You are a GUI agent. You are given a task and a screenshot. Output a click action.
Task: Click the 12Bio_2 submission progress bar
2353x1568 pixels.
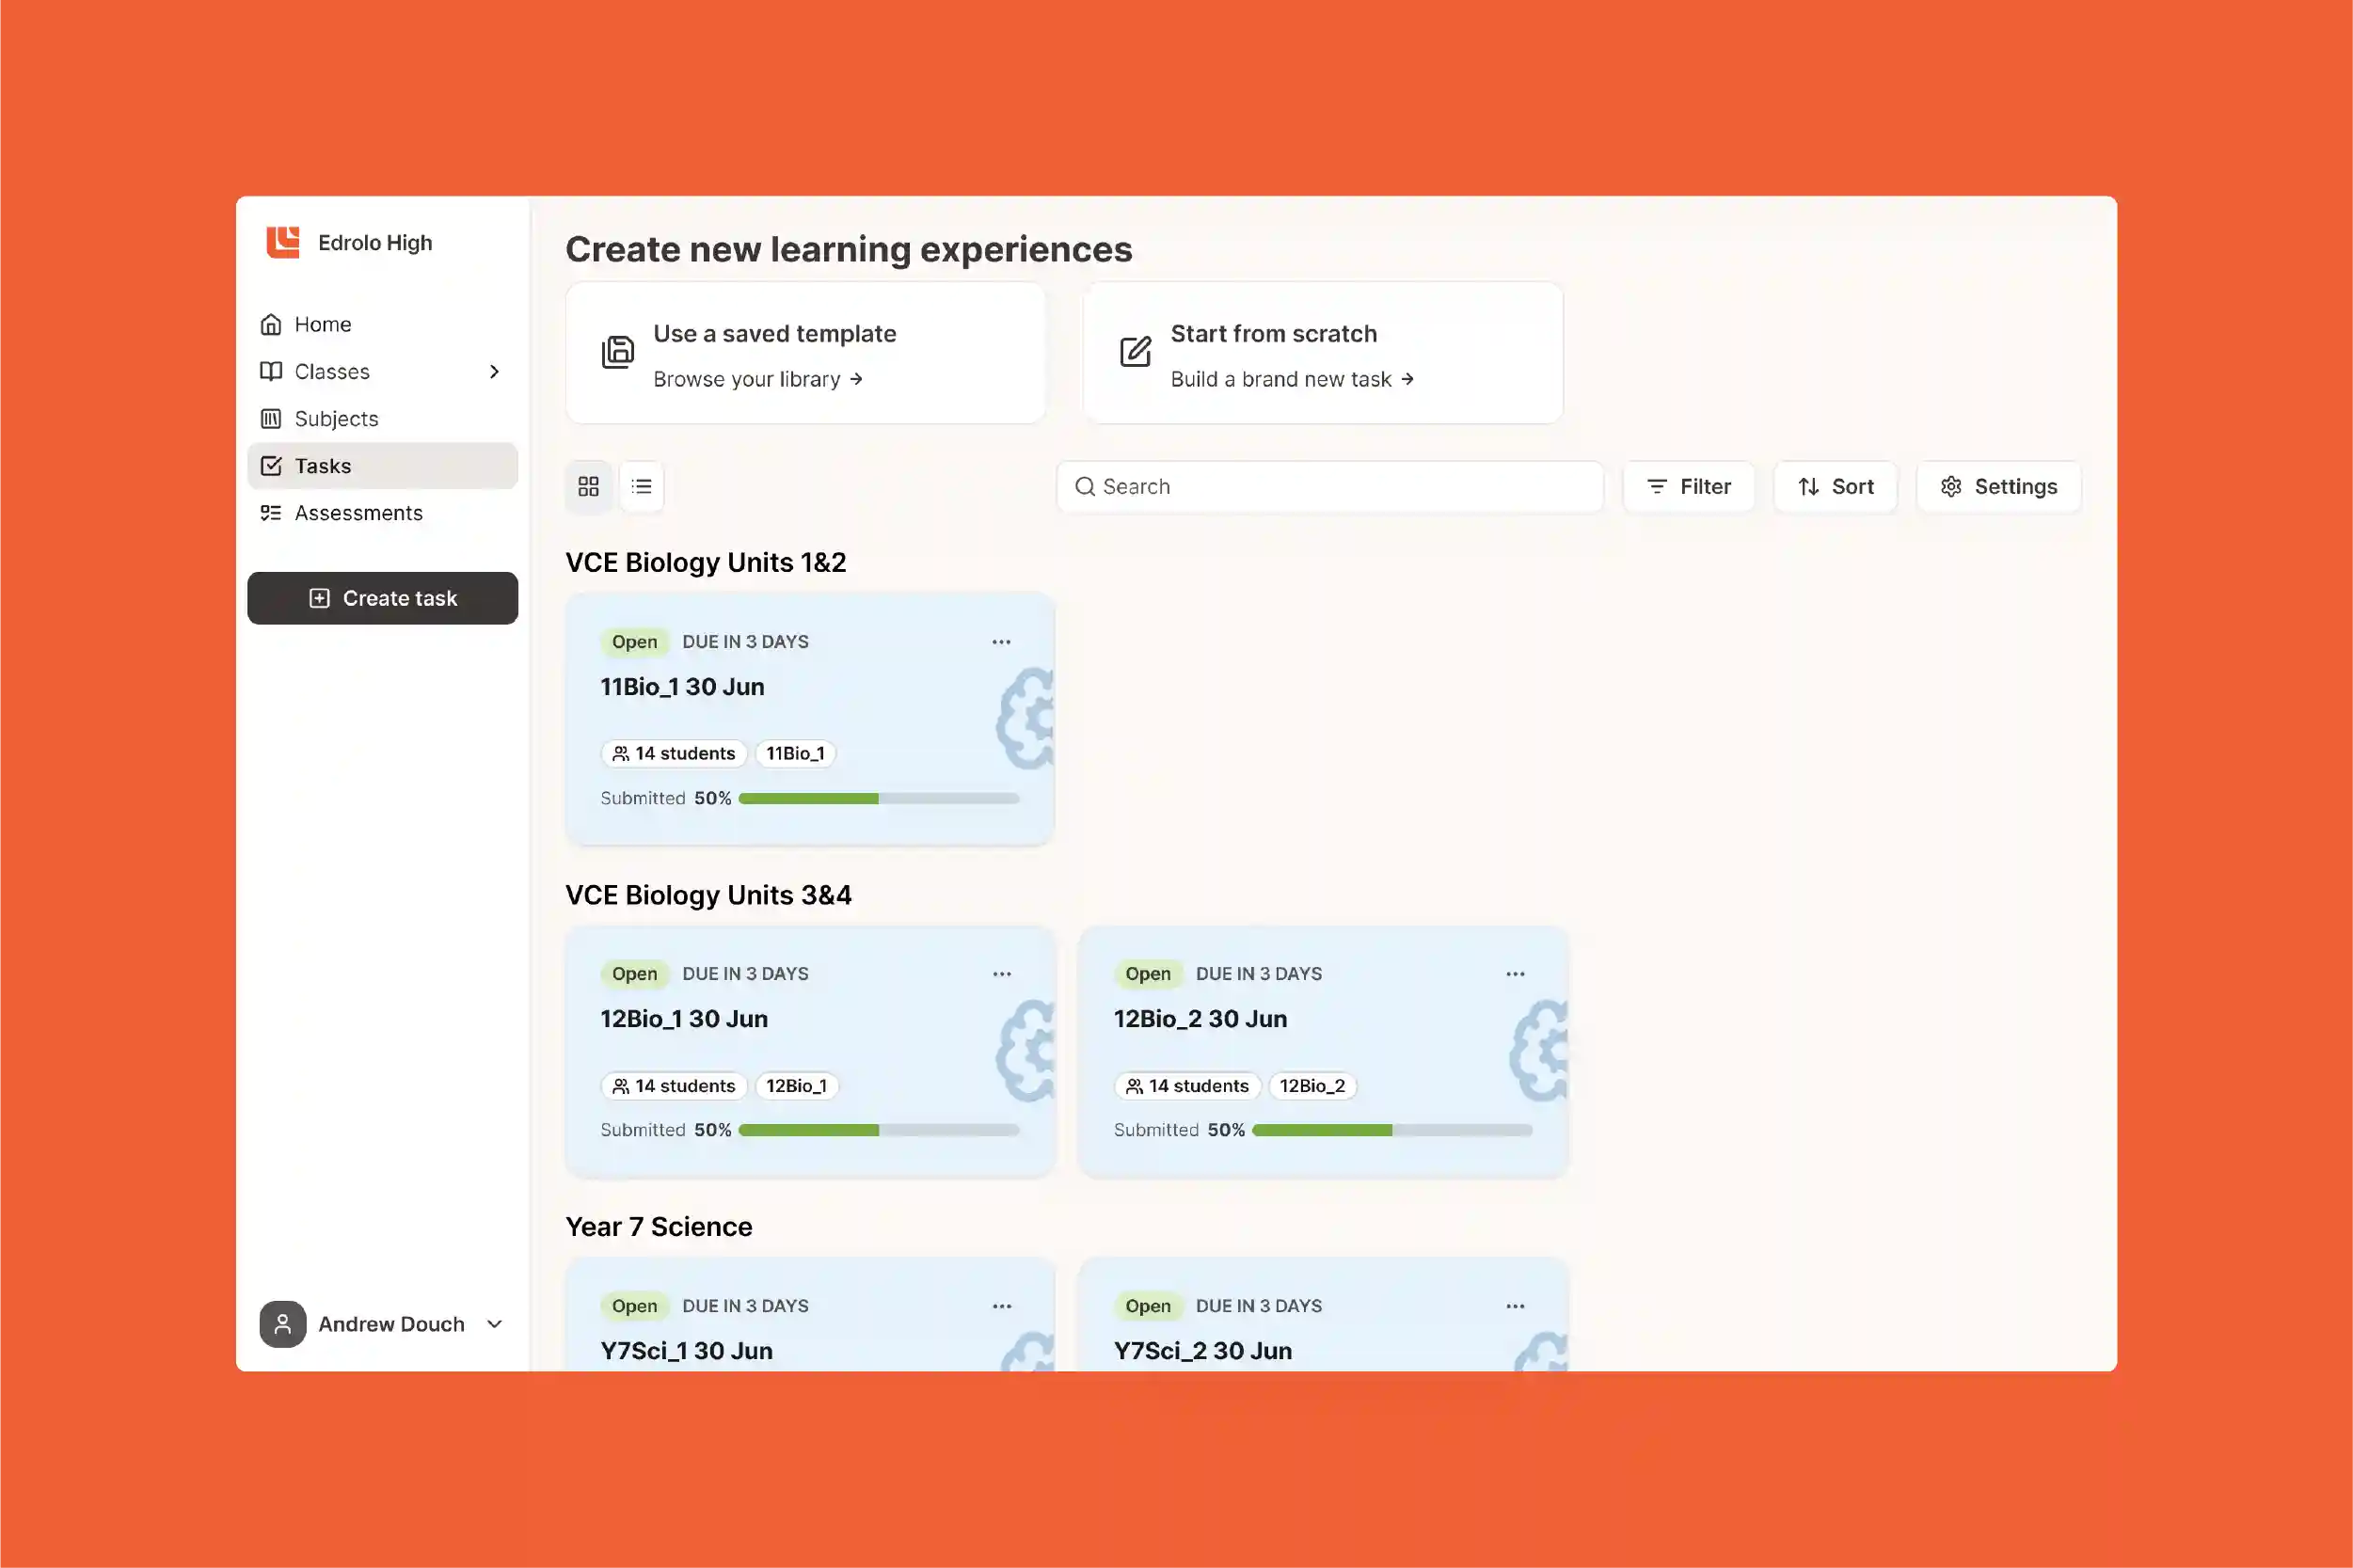[1392, 1130]
